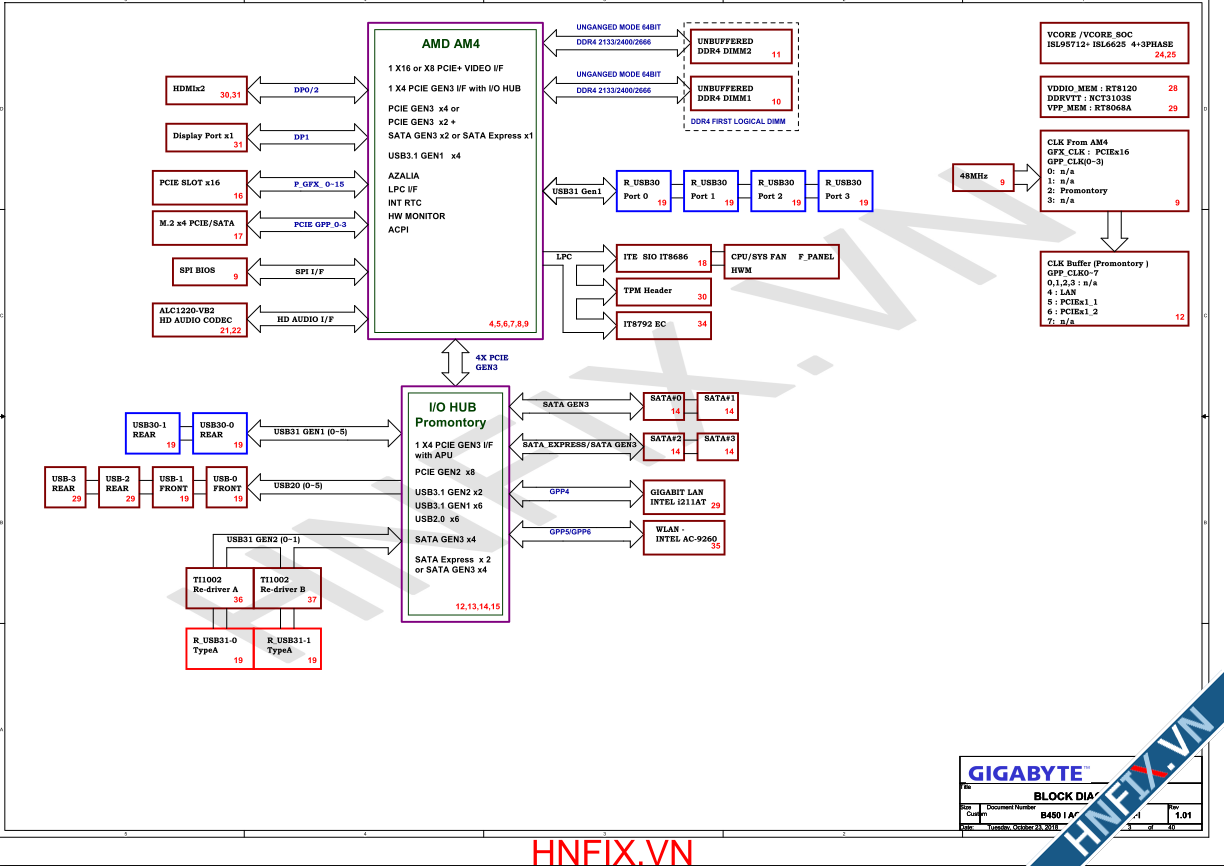Image resolution: width=1224 pixels, height=866 pixels.
Task: Click the DP0/2 double-headed arrow
Action: 307,90
